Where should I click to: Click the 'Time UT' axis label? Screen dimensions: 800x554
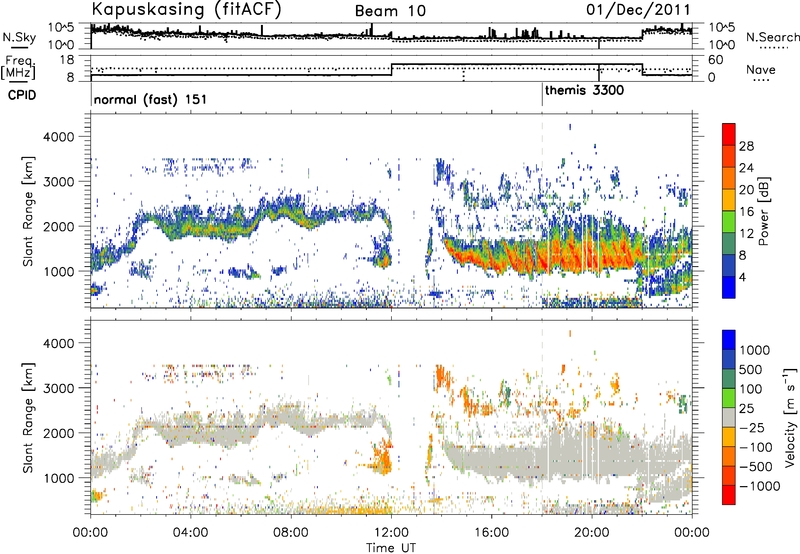coord(391,548)
